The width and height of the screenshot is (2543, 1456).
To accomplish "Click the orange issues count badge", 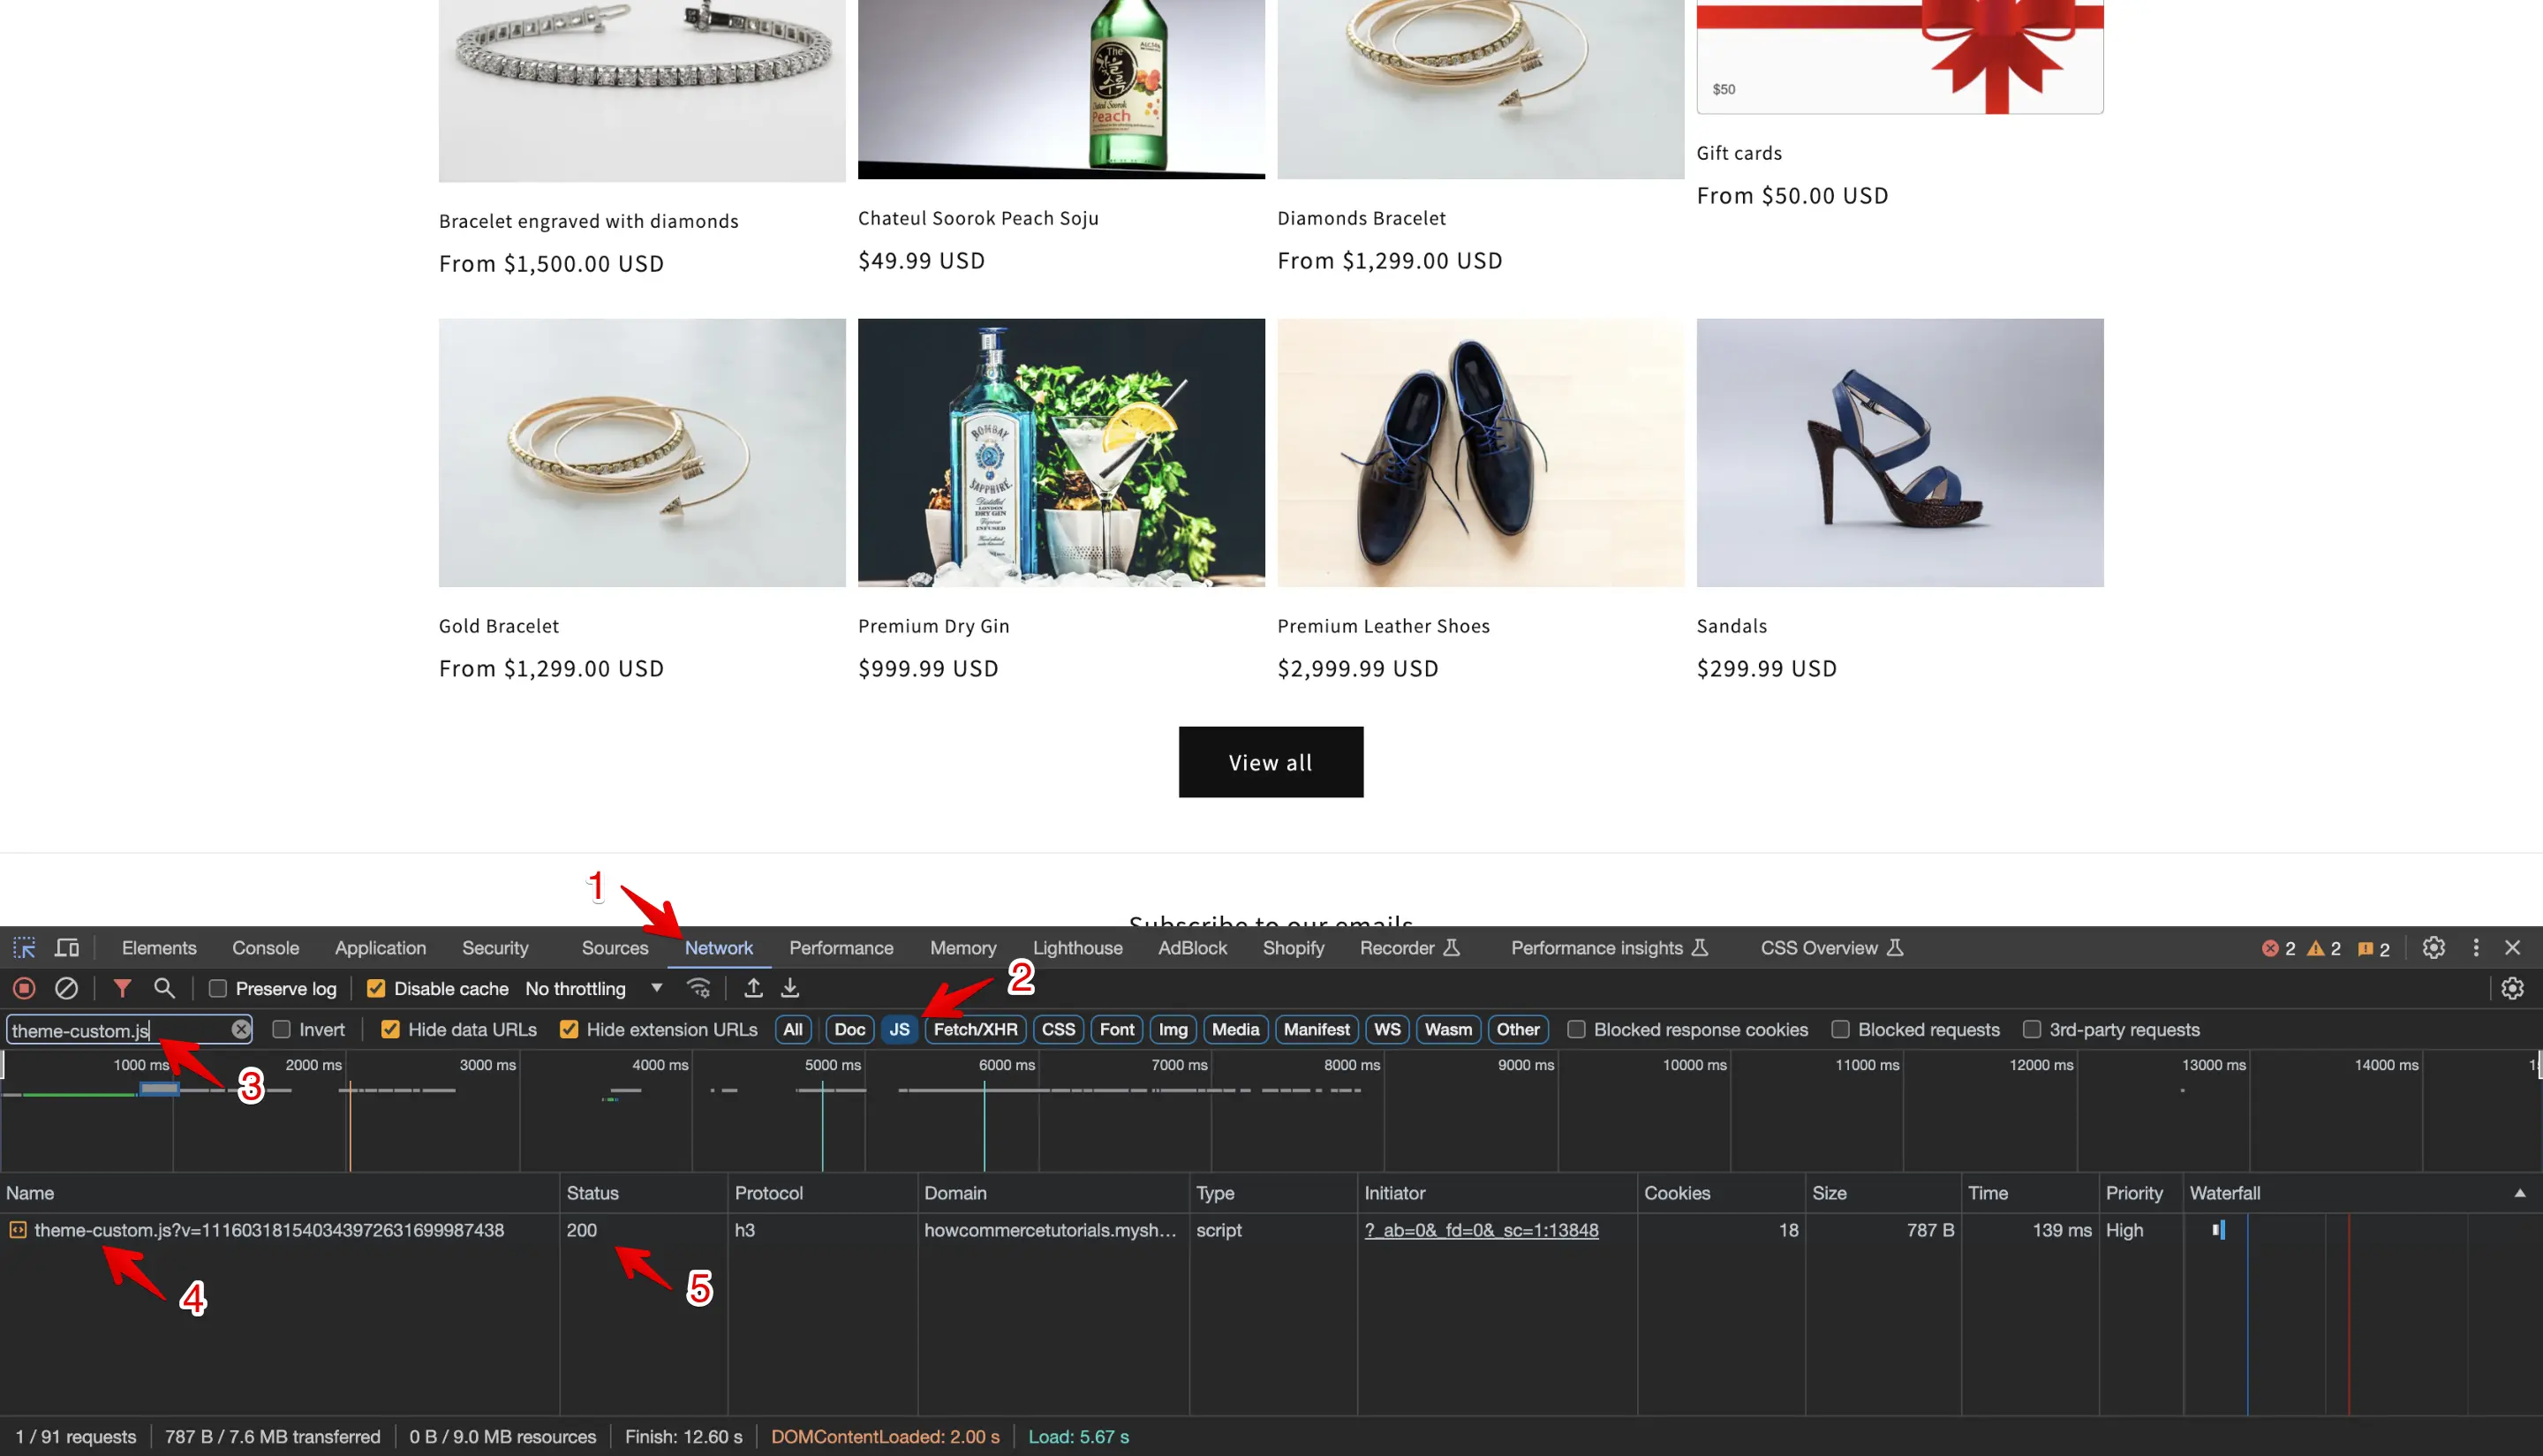I will (x=2373, y=948).
